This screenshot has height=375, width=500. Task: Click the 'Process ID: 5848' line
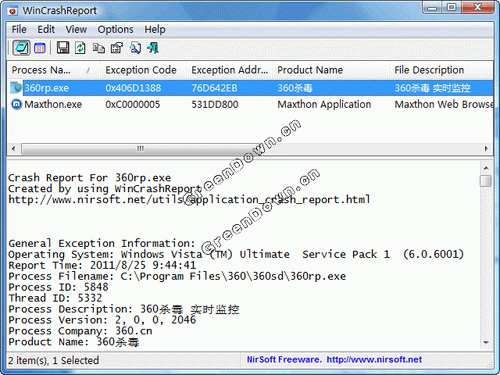(58, 287)
